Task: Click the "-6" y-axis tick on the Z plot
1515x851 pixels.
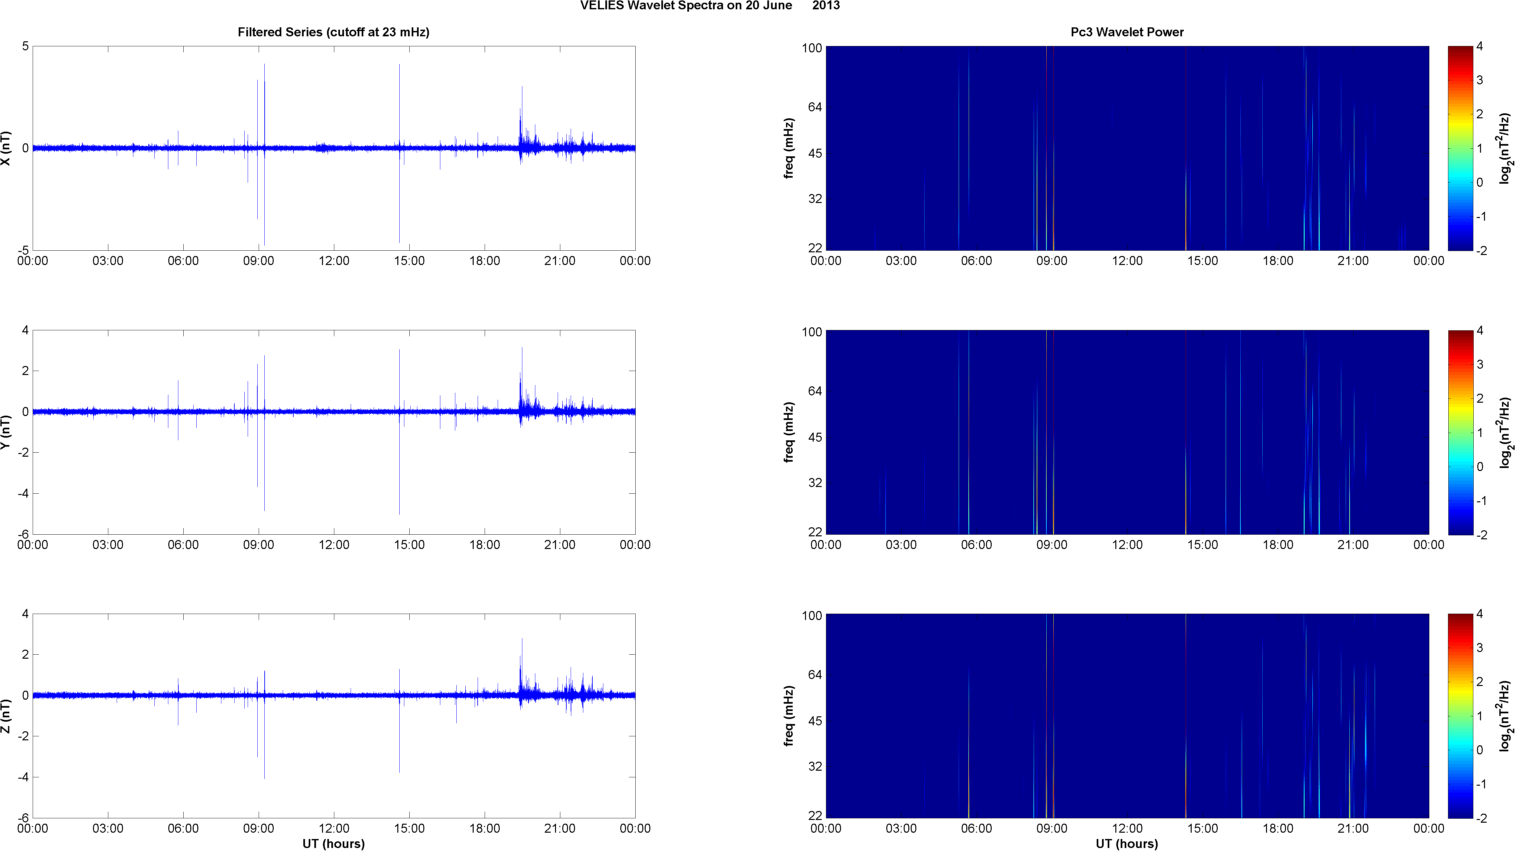Action: click(23, 819)
